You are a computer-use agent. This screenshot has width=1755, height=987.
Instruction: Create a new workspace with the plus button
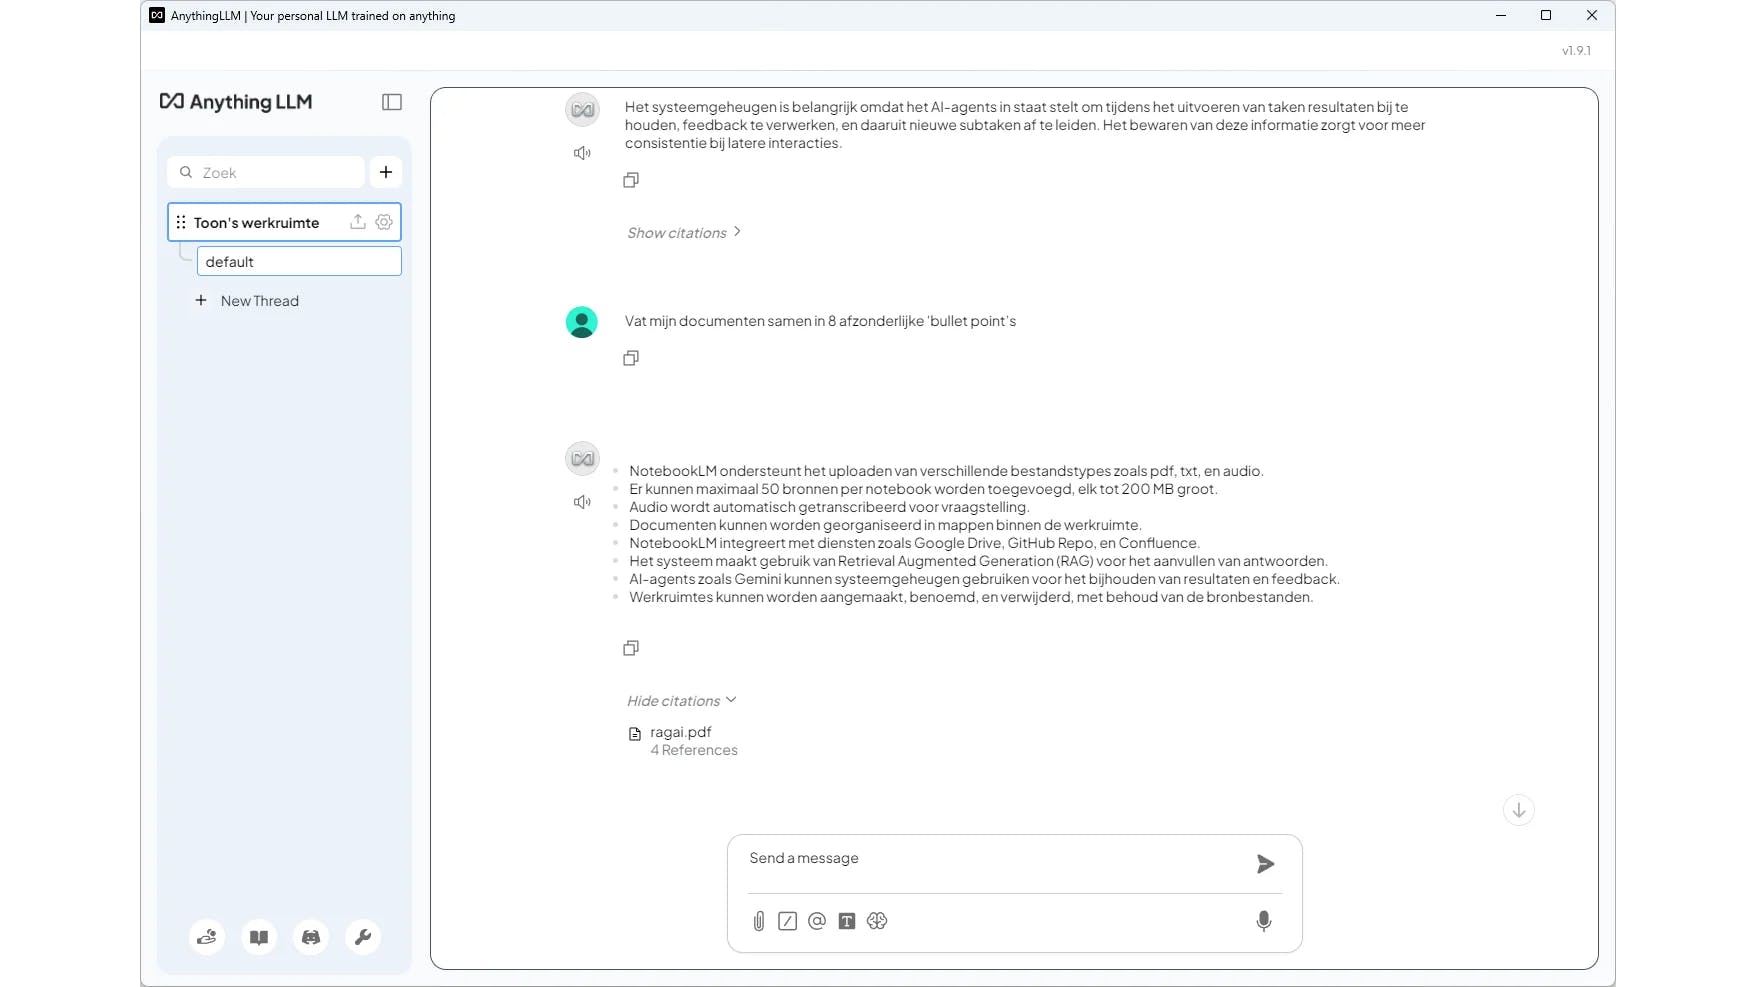tap(386, 172)
